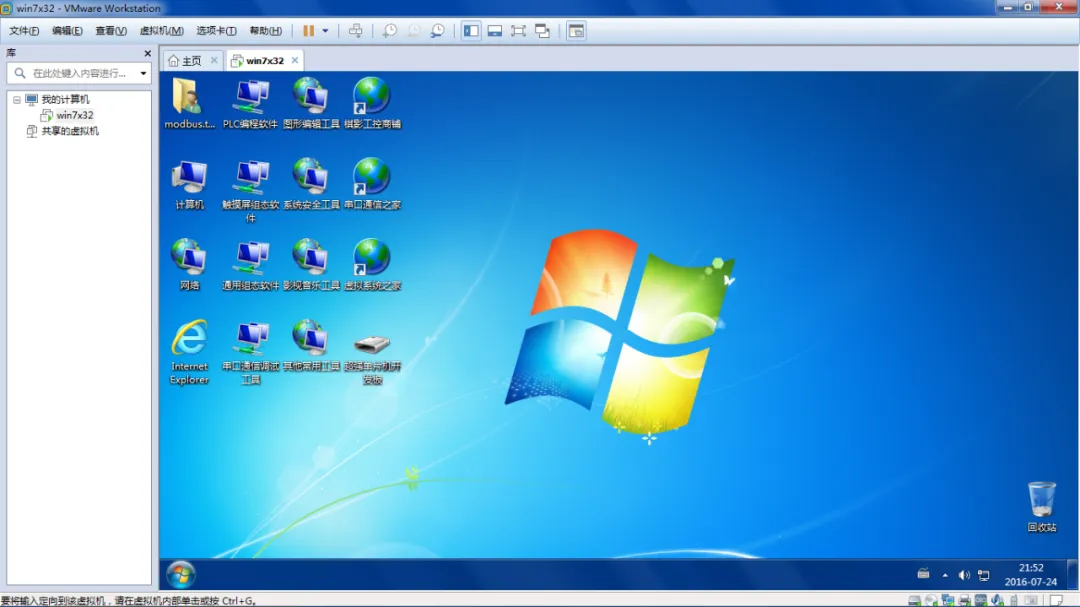
Task: Open the 查看 menu
Action: click(x=110, y=31)
